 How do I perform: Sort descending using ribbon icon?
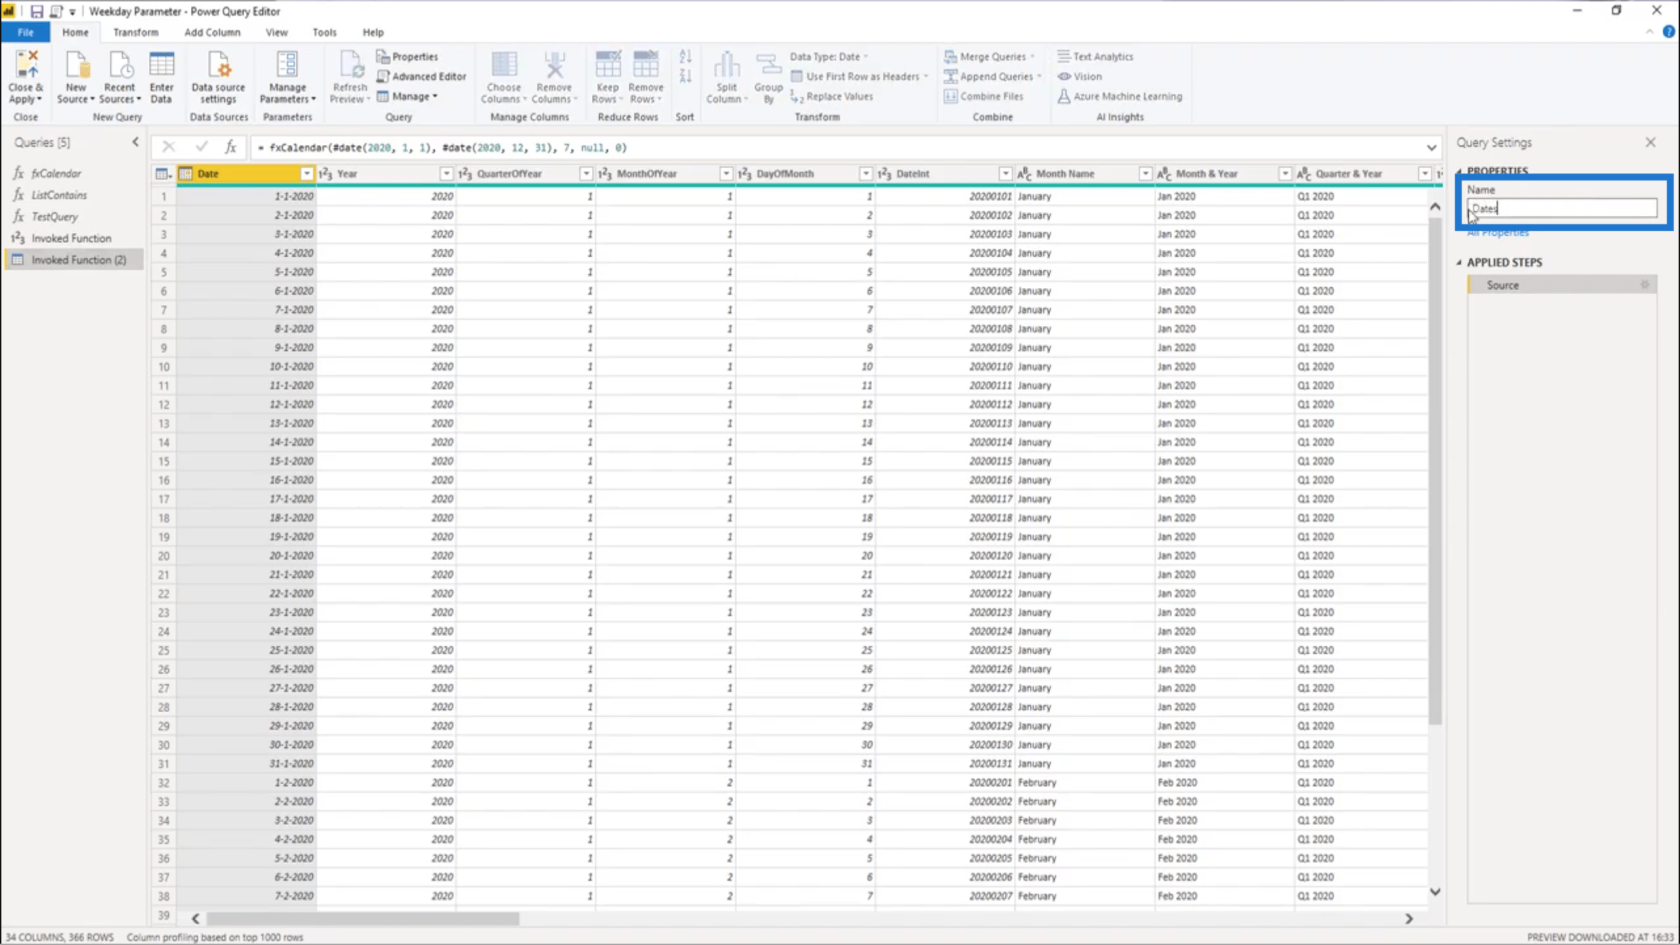click(x=685, y=77)
